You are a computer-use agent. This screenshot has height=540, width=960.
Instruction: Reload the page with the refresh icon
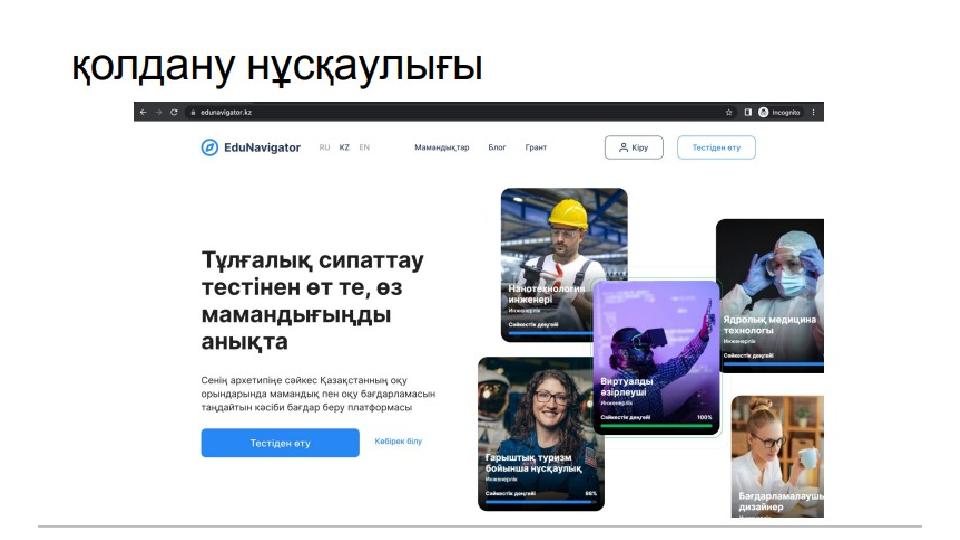pos(174,112)
